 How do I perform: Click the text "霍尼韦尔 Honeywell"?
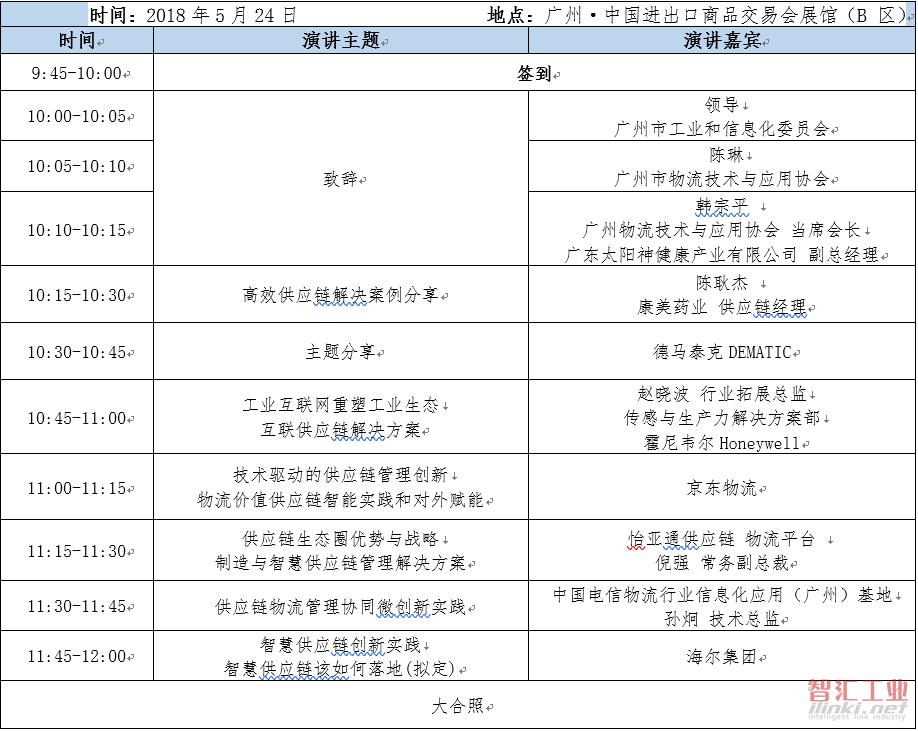click(x=721, y=442)
